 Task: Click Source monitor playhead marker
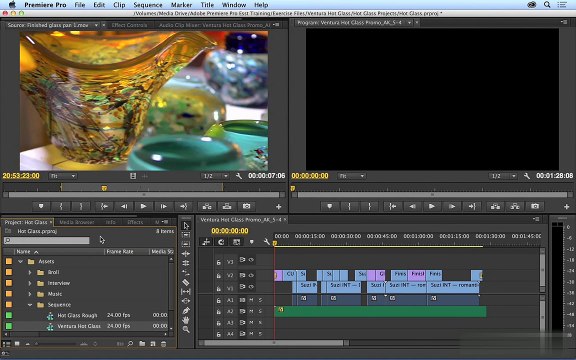click(104, 188)
